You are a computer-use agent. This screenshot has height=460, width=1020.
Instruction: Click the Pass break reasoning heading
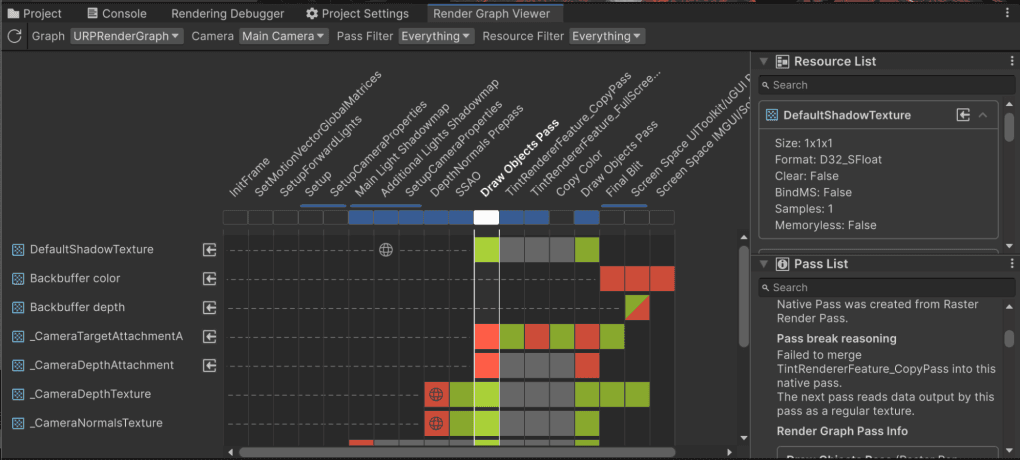tap(837, 338)
